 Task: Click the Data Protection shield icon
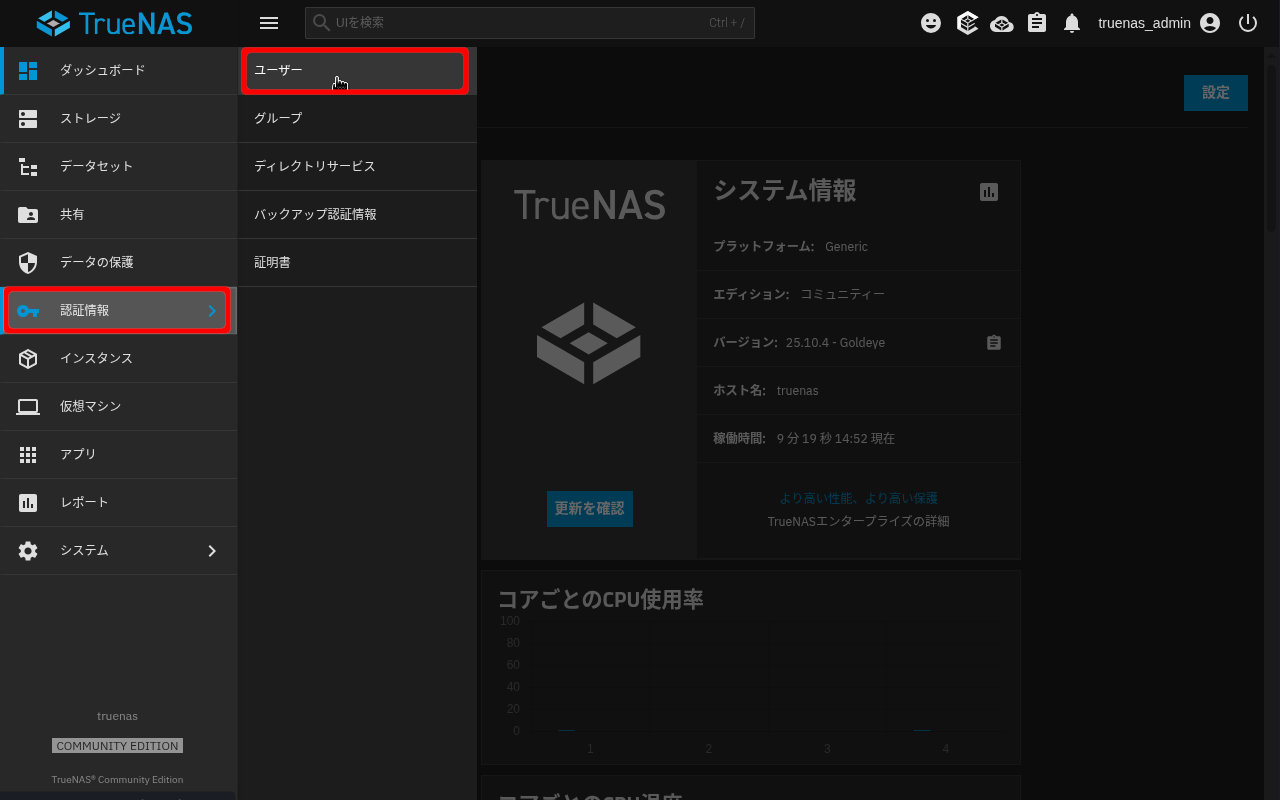(28, 262)
